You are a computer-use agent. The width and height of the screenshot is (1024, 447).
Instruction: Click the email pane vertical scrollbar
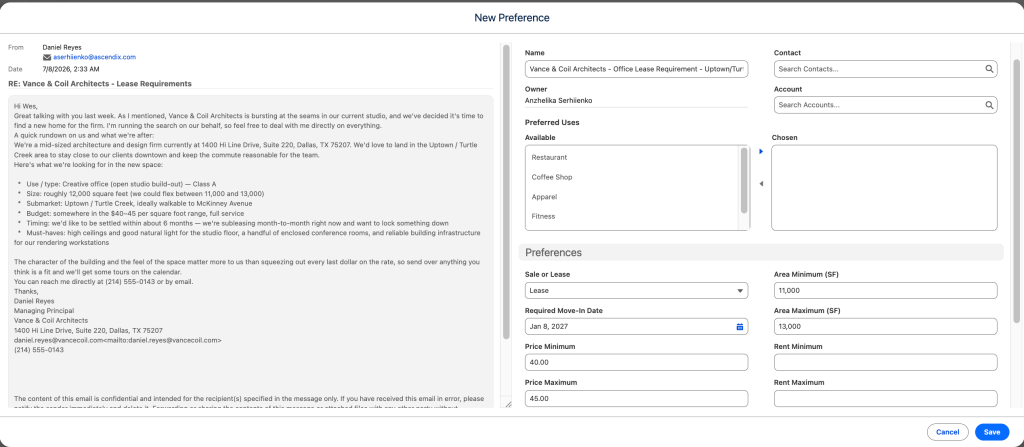click(506, 193)
